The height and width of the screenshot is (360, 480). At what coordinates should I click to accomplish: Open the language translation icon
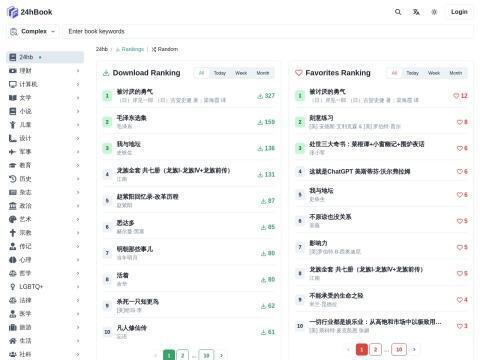click(x=416, y=12)
